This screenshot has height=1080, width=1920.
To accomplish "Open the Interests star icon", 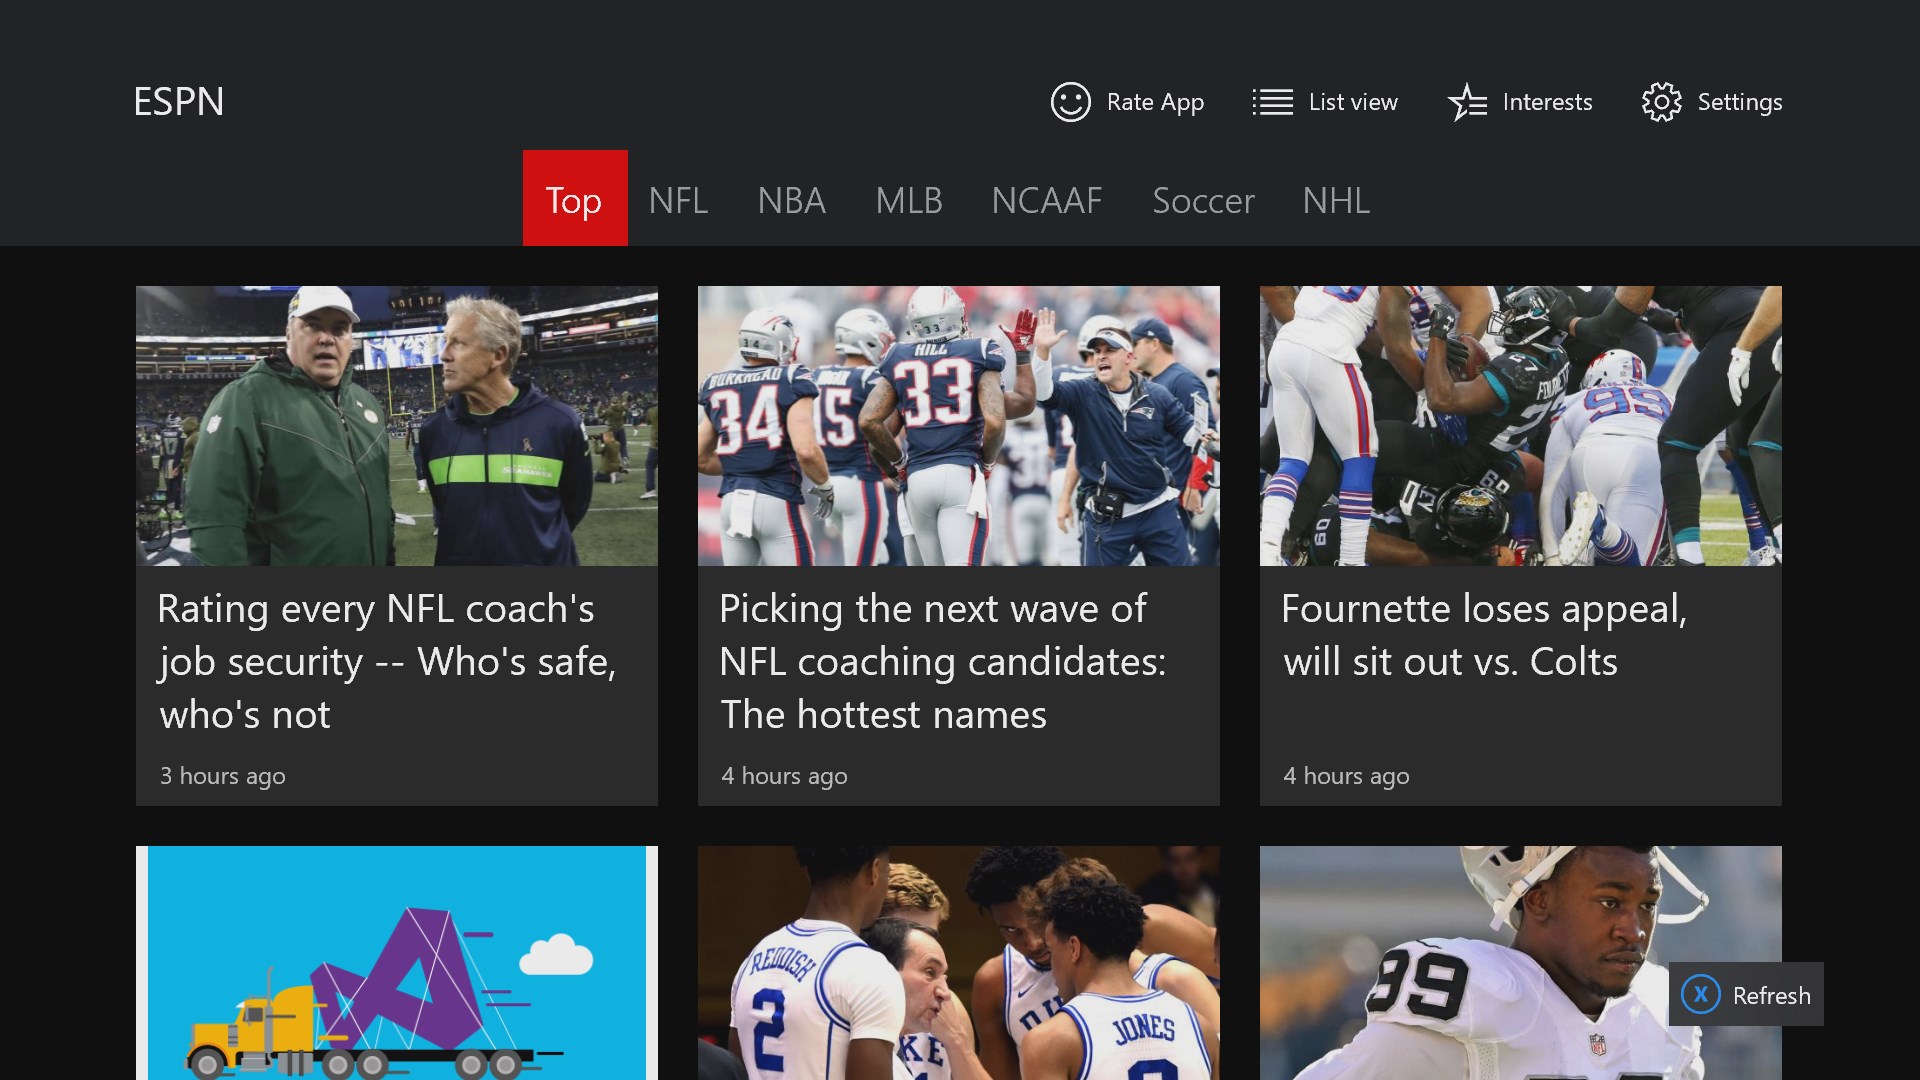I will point(1467,102).
